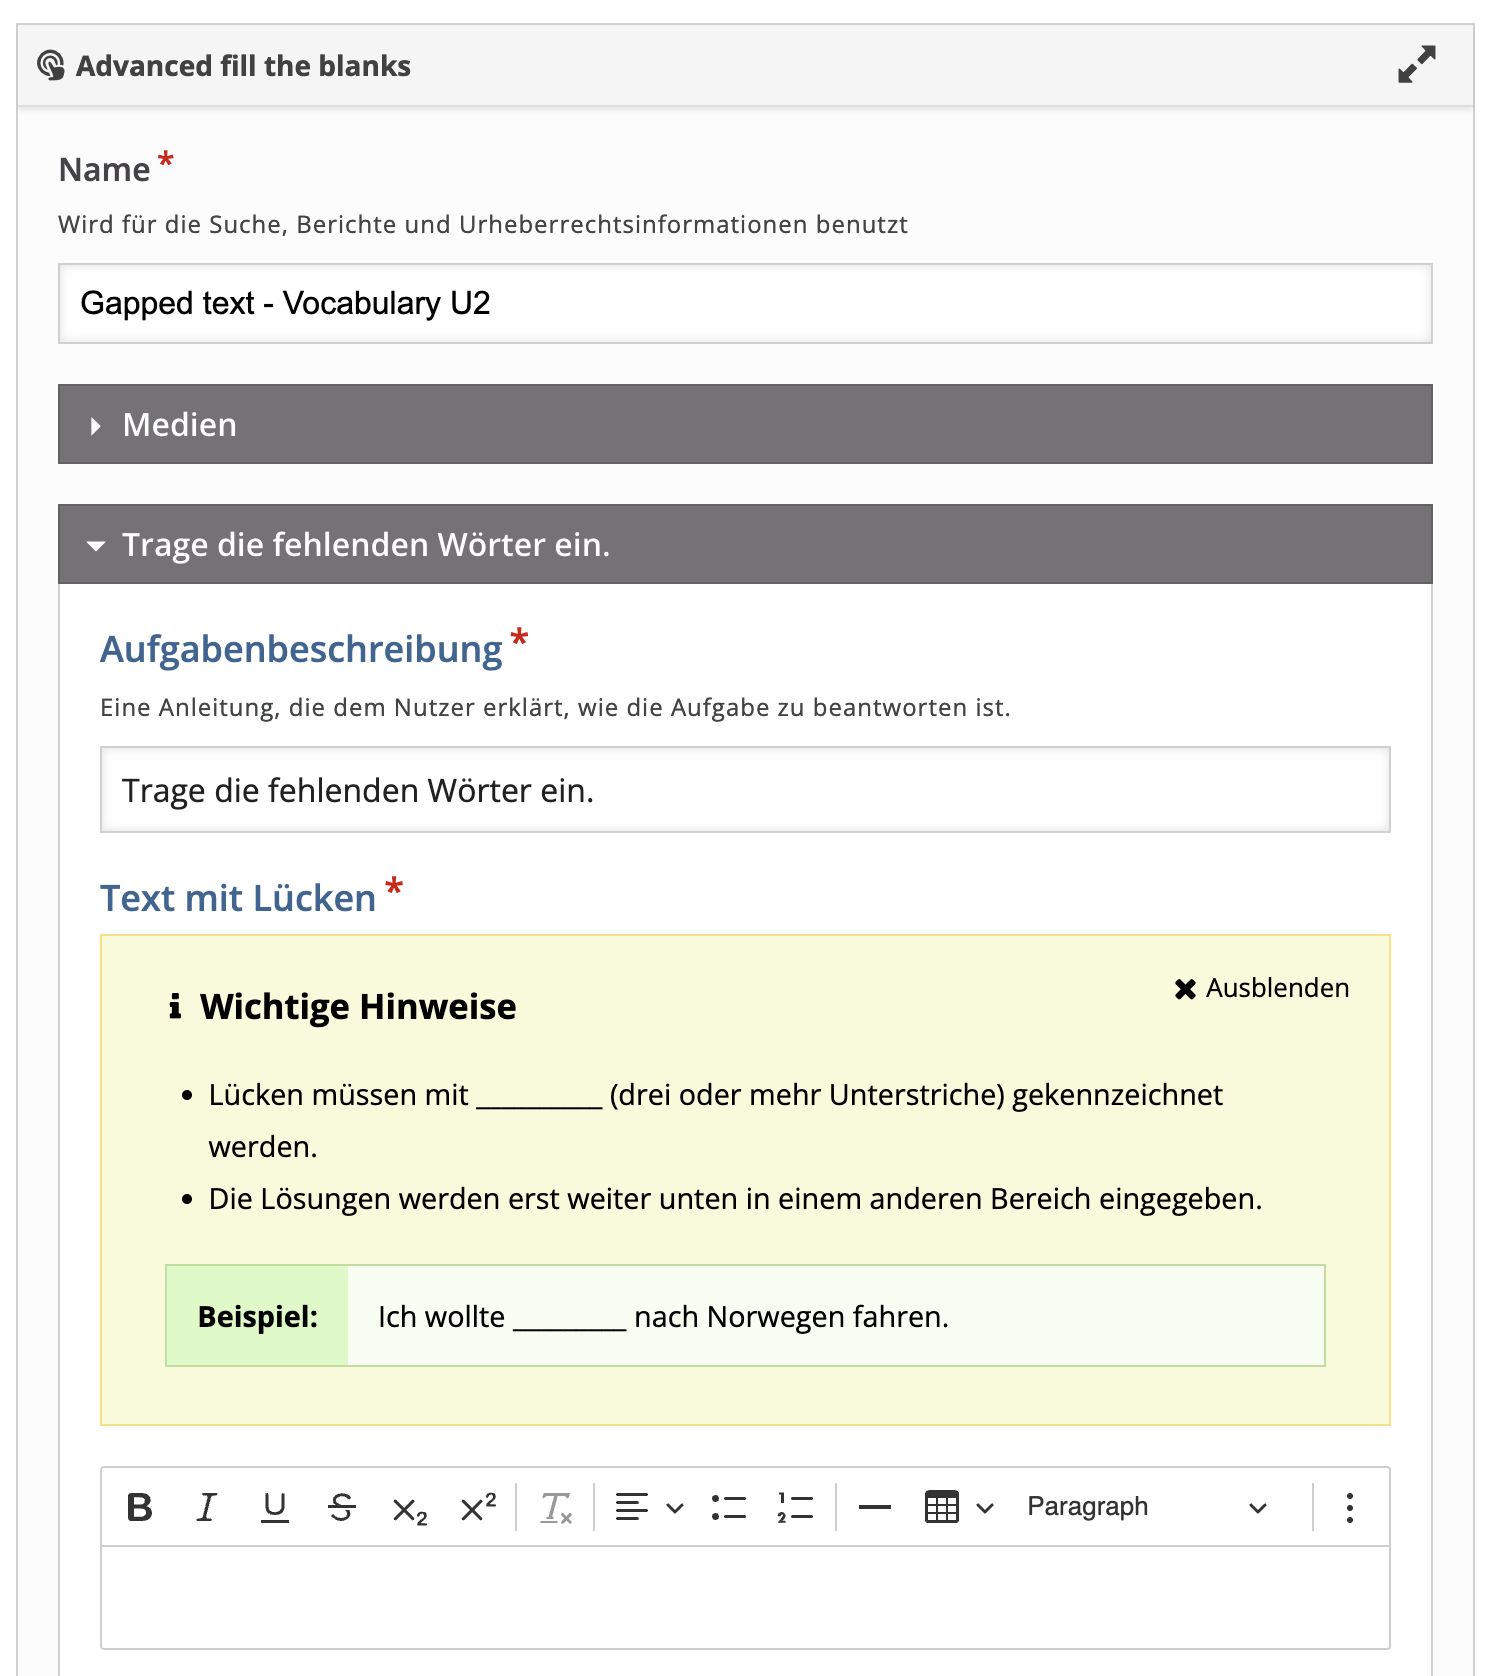
Task: Click the underline formatting icon
Action: (x=274, y=1507)
